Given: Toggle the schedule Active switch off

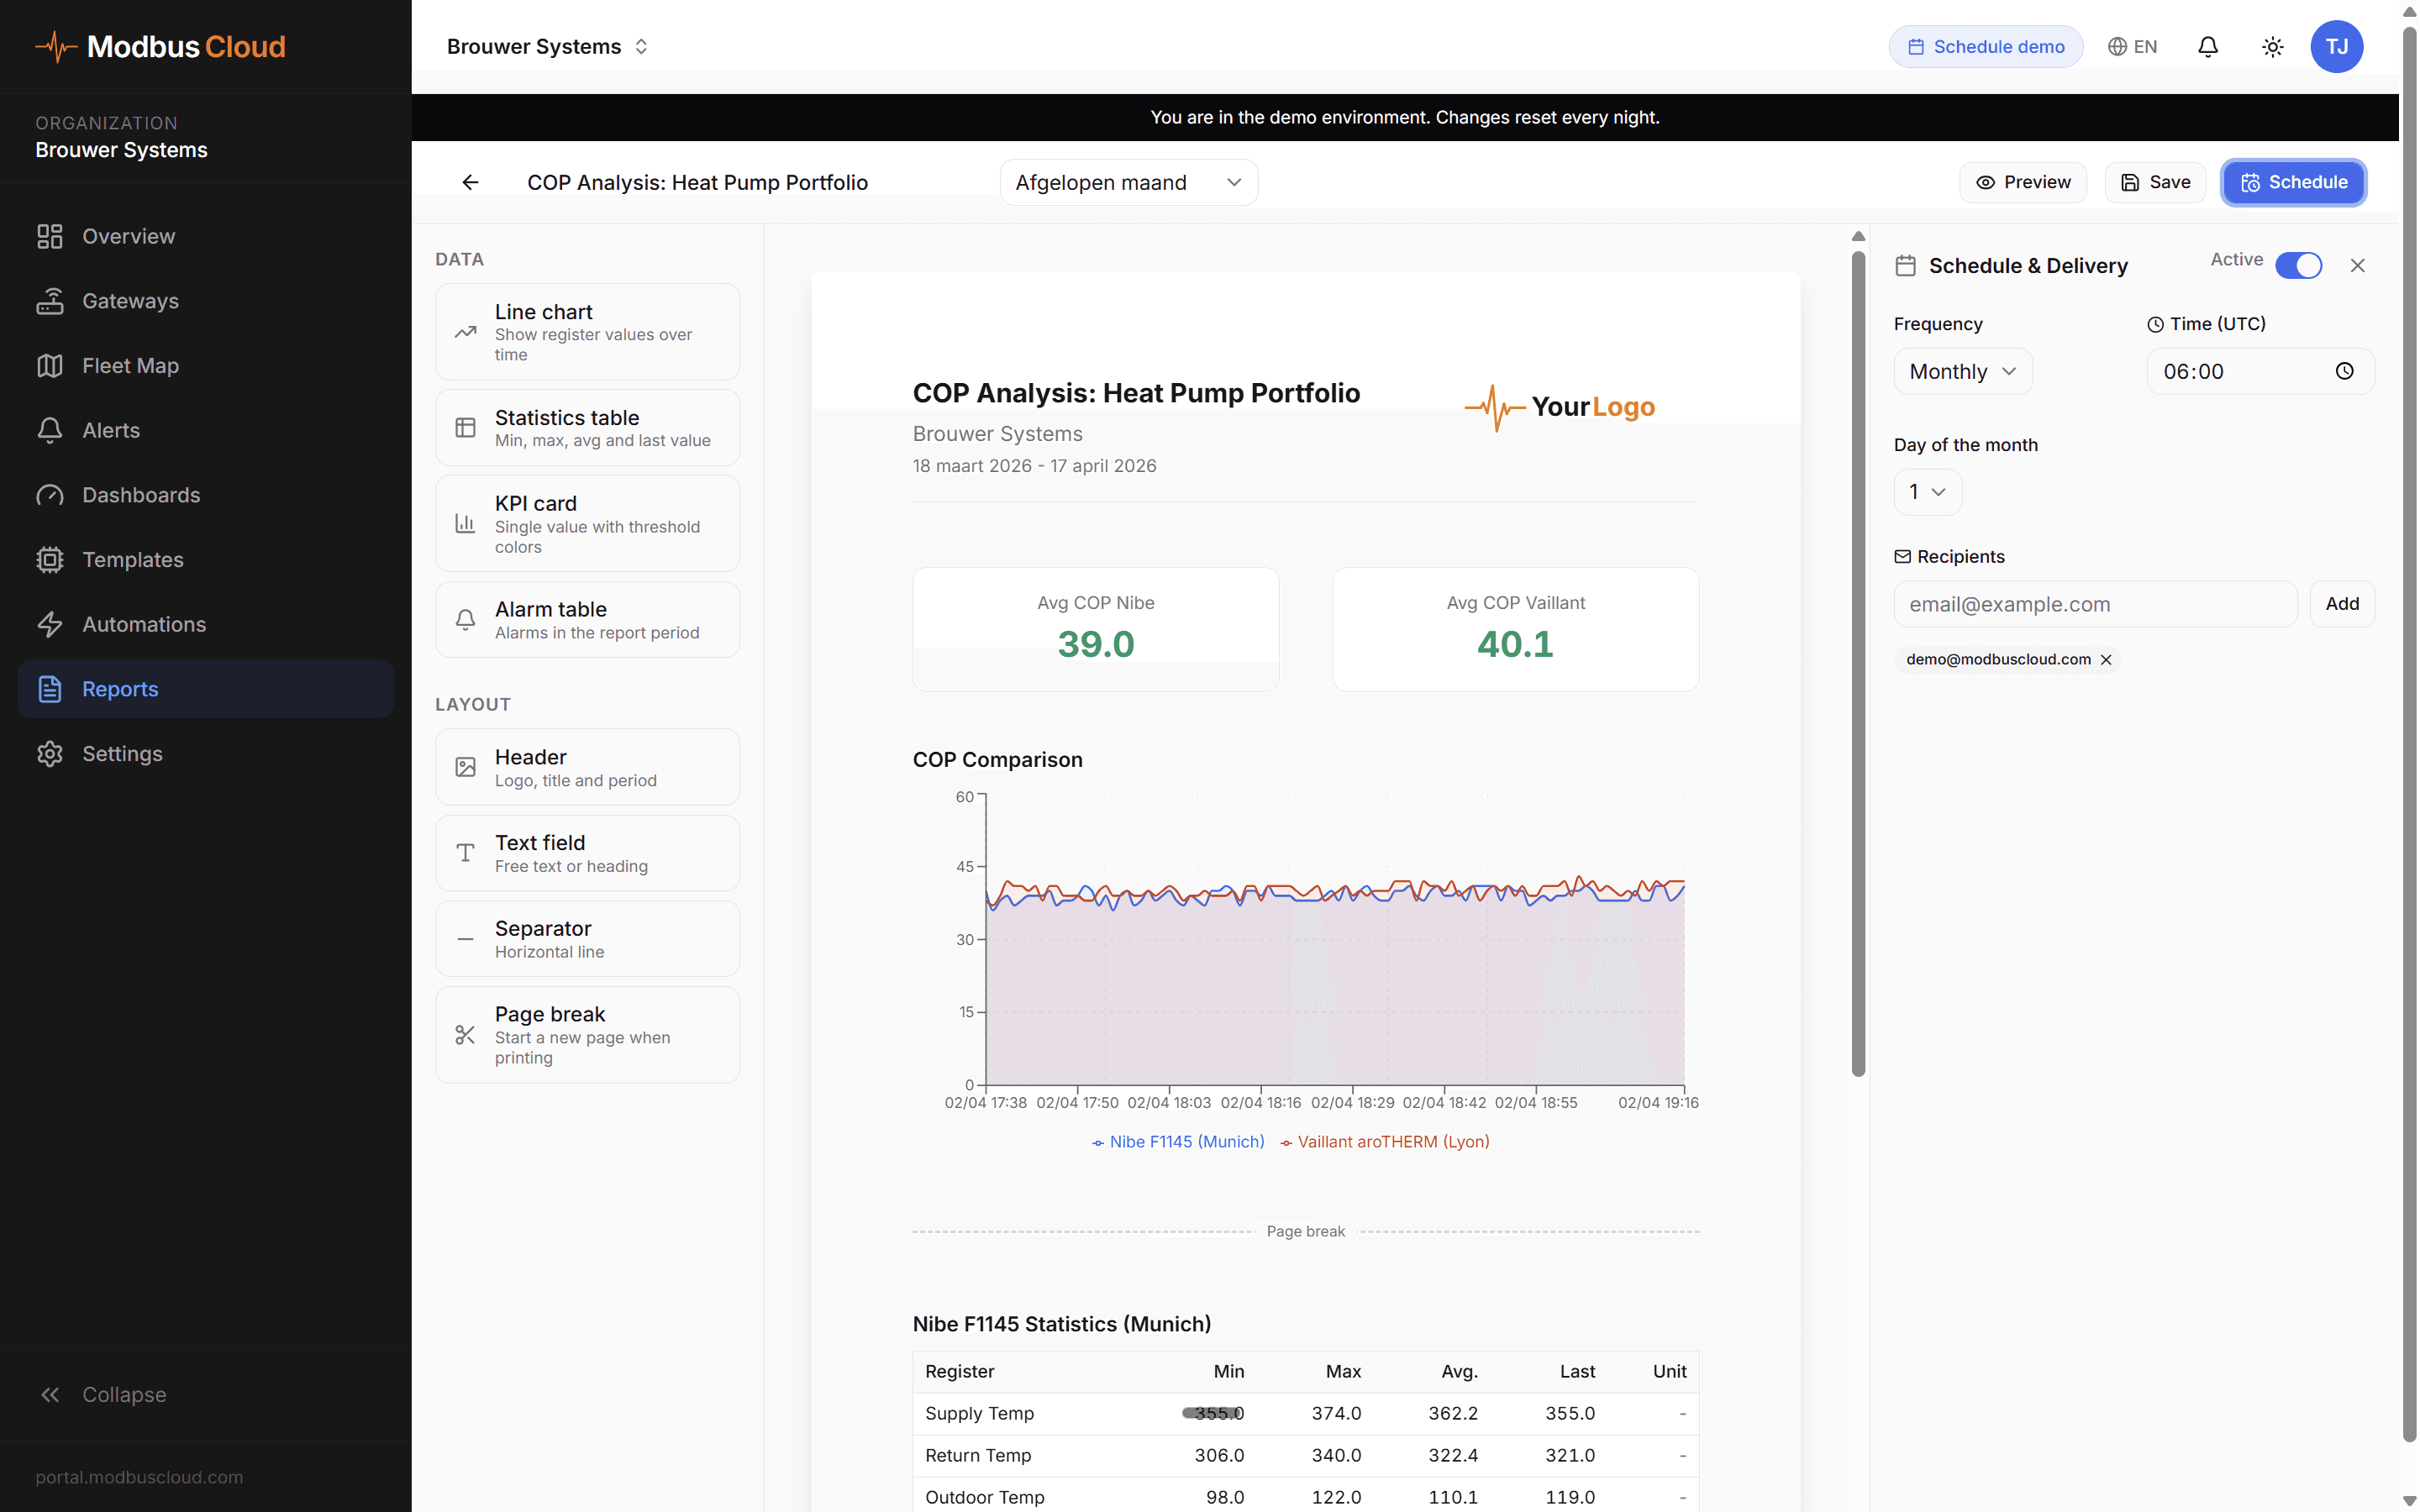Looking at the screenshot, I should (x=2300, y=265).
